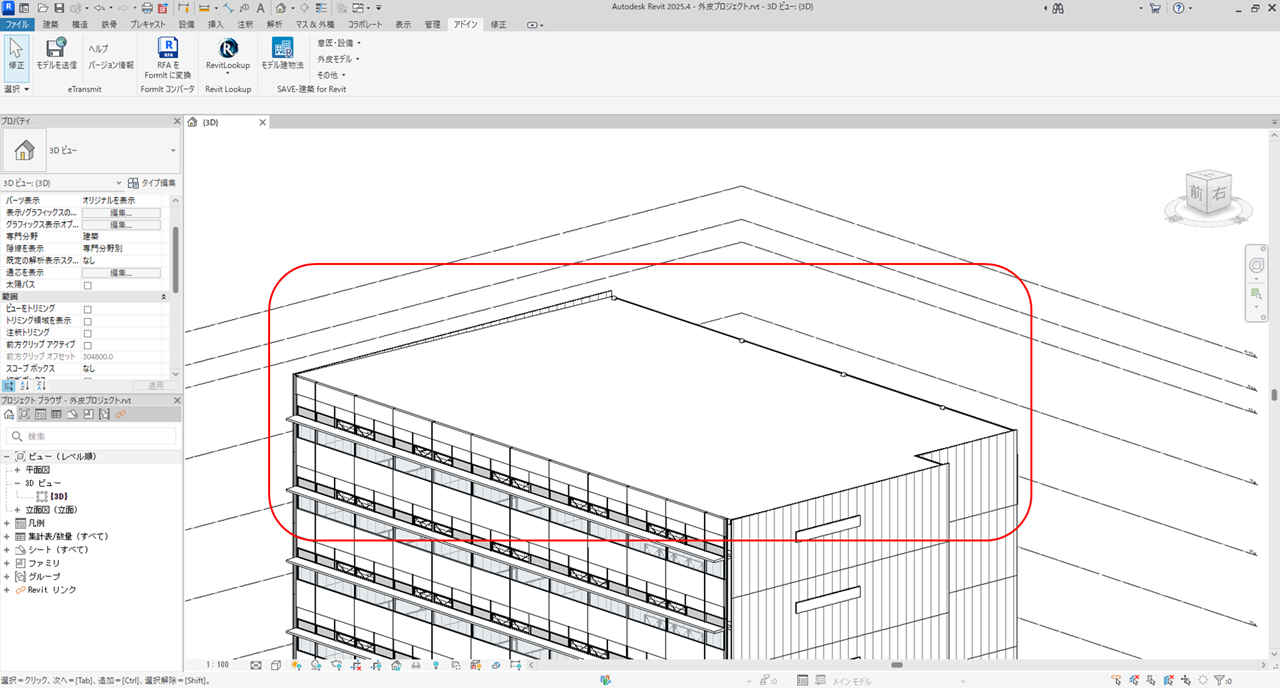Expand the ファミリ tree node

coord(7,563)
